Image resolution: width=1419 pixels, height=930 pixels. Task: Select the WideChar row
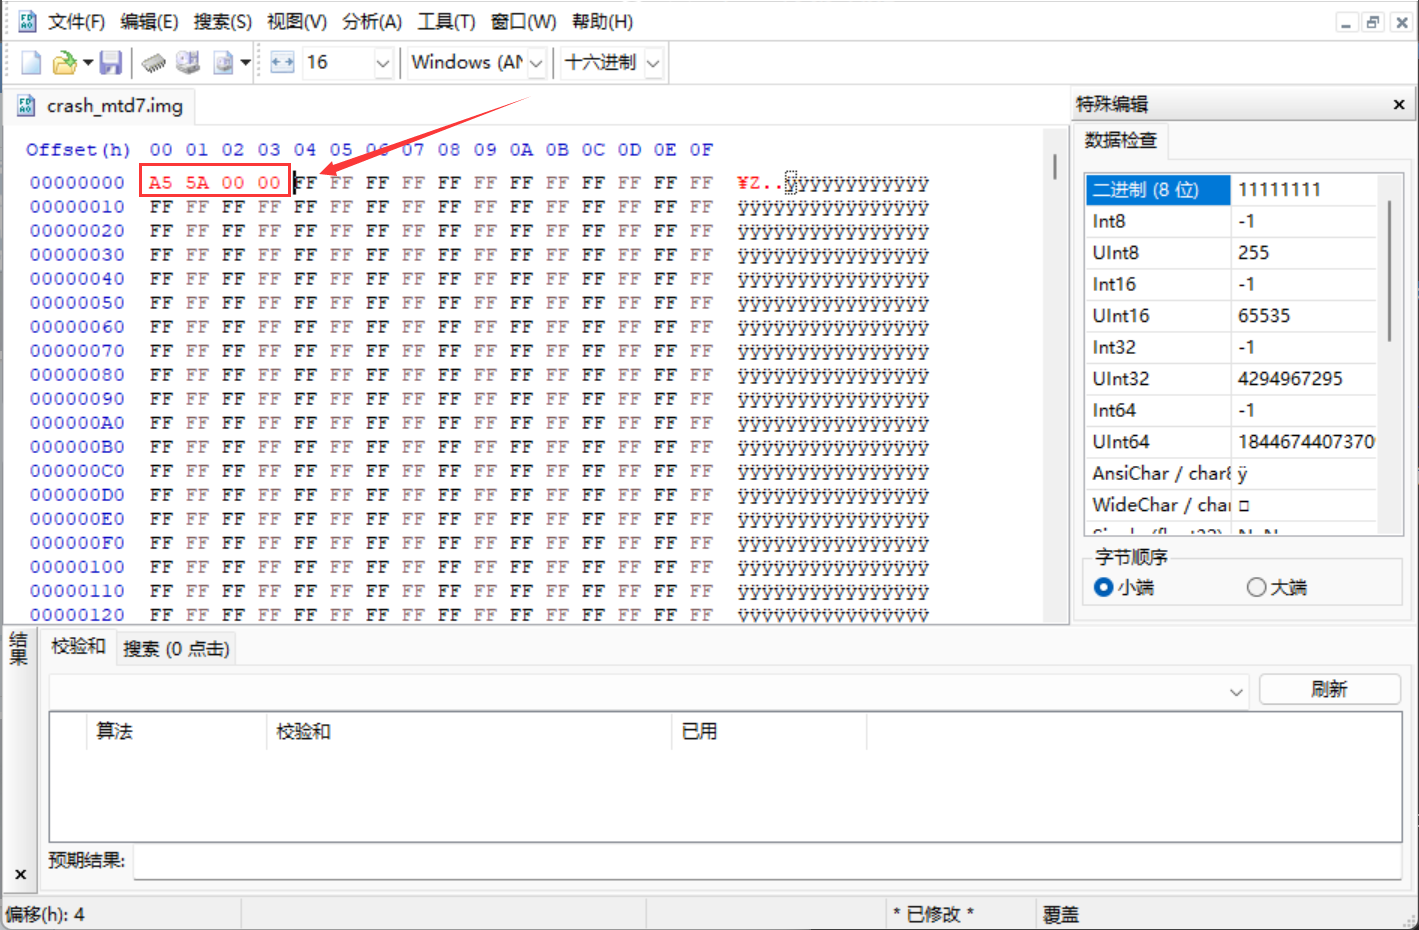click(x=1231, y=505)
